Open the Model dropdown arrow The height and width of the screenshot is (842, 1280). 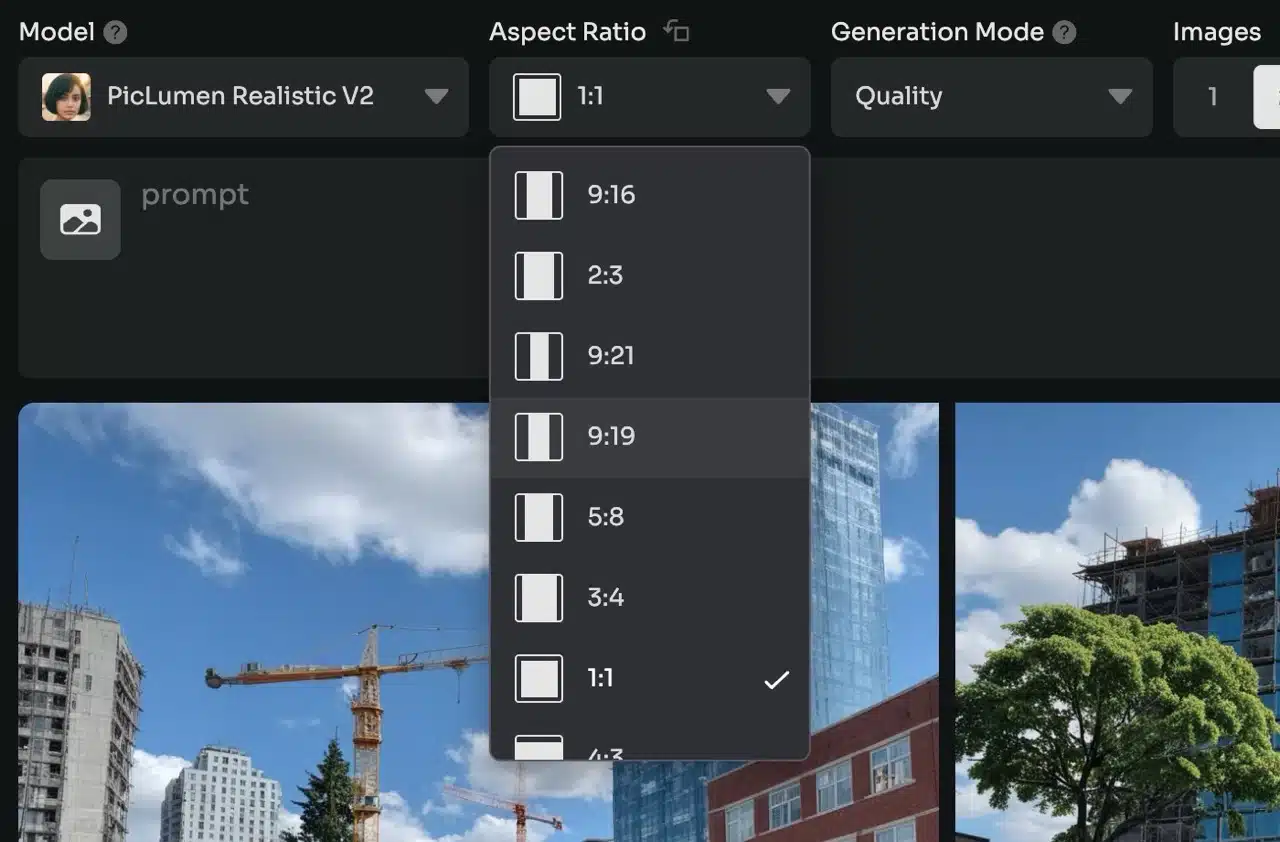coord(436,97)
